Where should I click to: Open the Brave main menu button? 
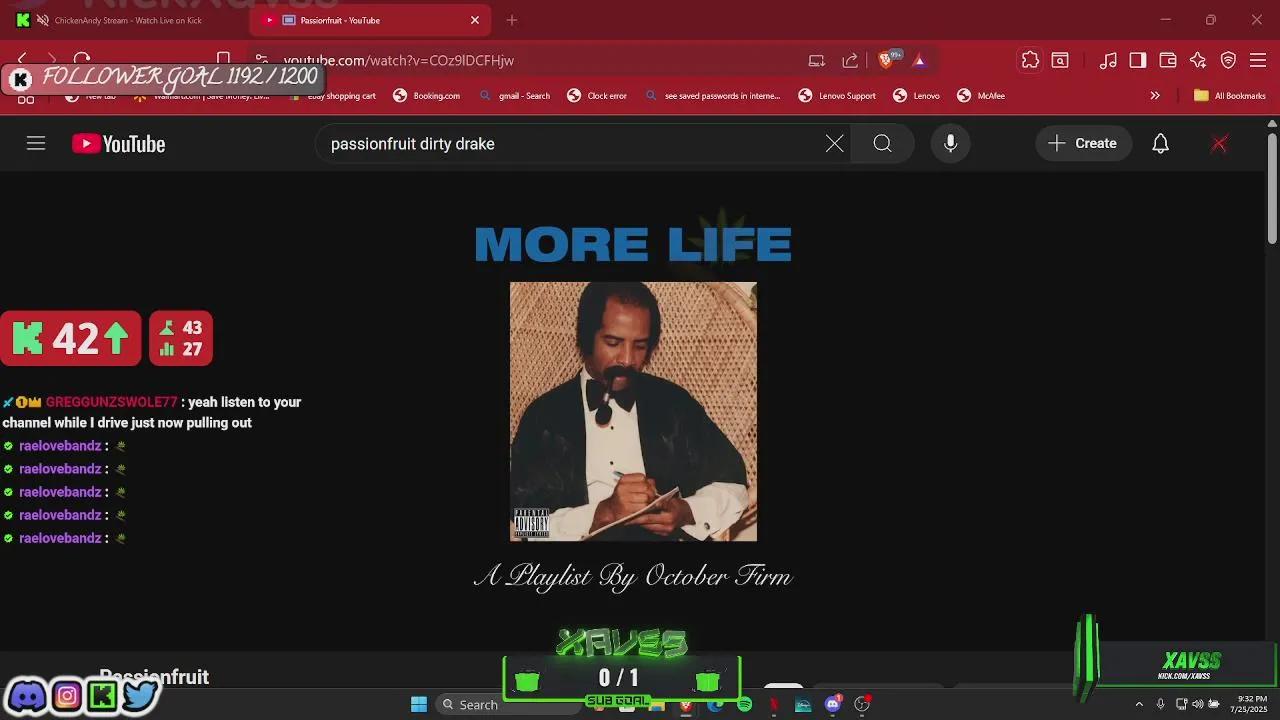1258,60
